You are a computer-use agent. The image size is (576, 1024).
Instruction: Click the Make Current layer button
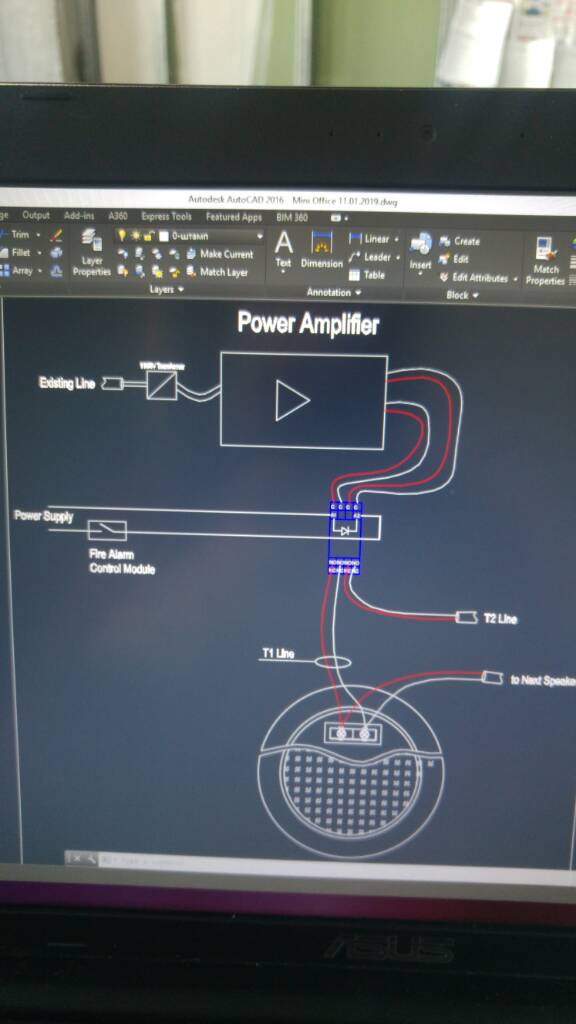coord(220,254)
